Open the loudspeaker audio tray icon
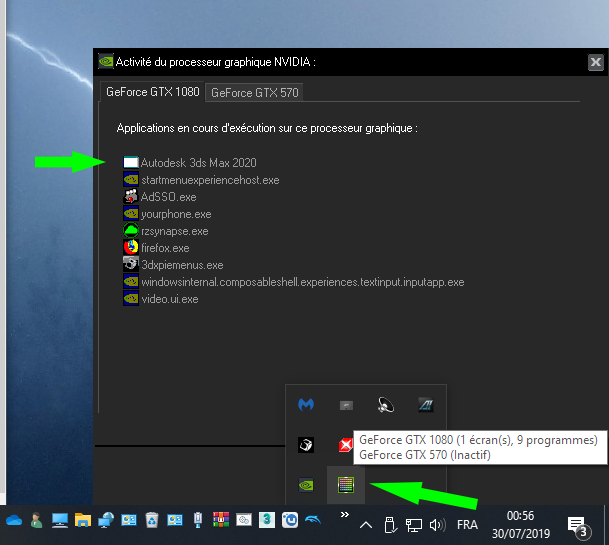The image size is (609, 545). click(x=386, y=405)
